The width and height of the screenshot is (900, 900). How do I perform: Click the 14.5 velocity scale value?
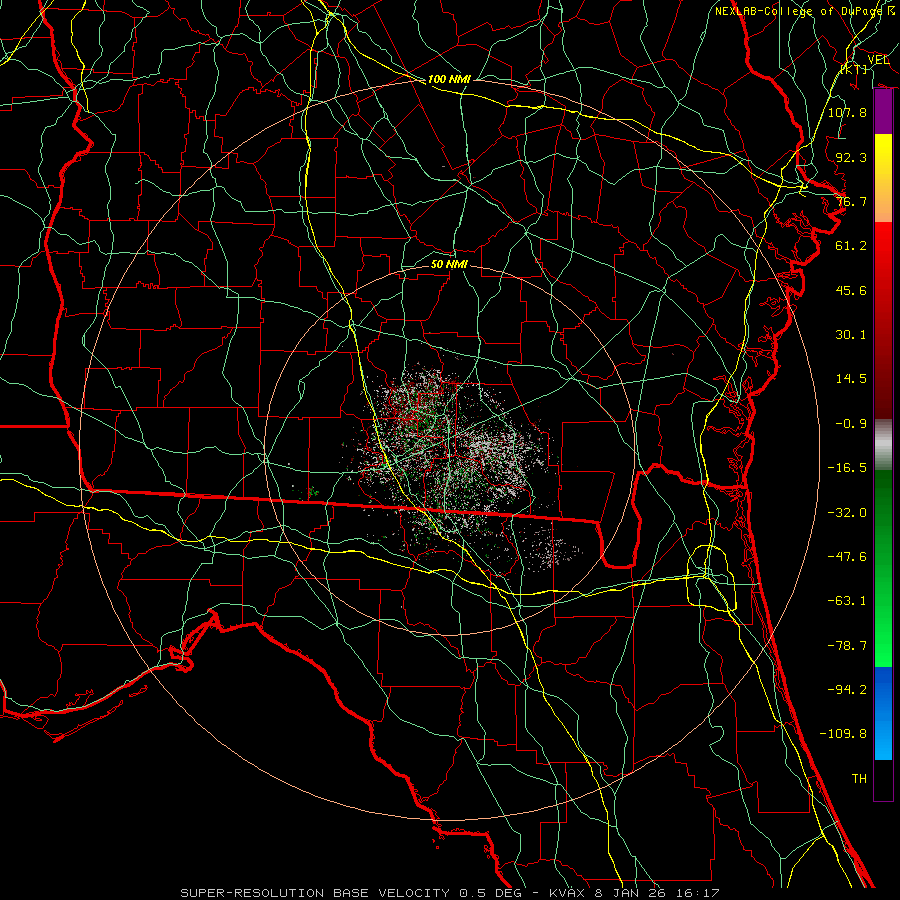pos(851,379)
